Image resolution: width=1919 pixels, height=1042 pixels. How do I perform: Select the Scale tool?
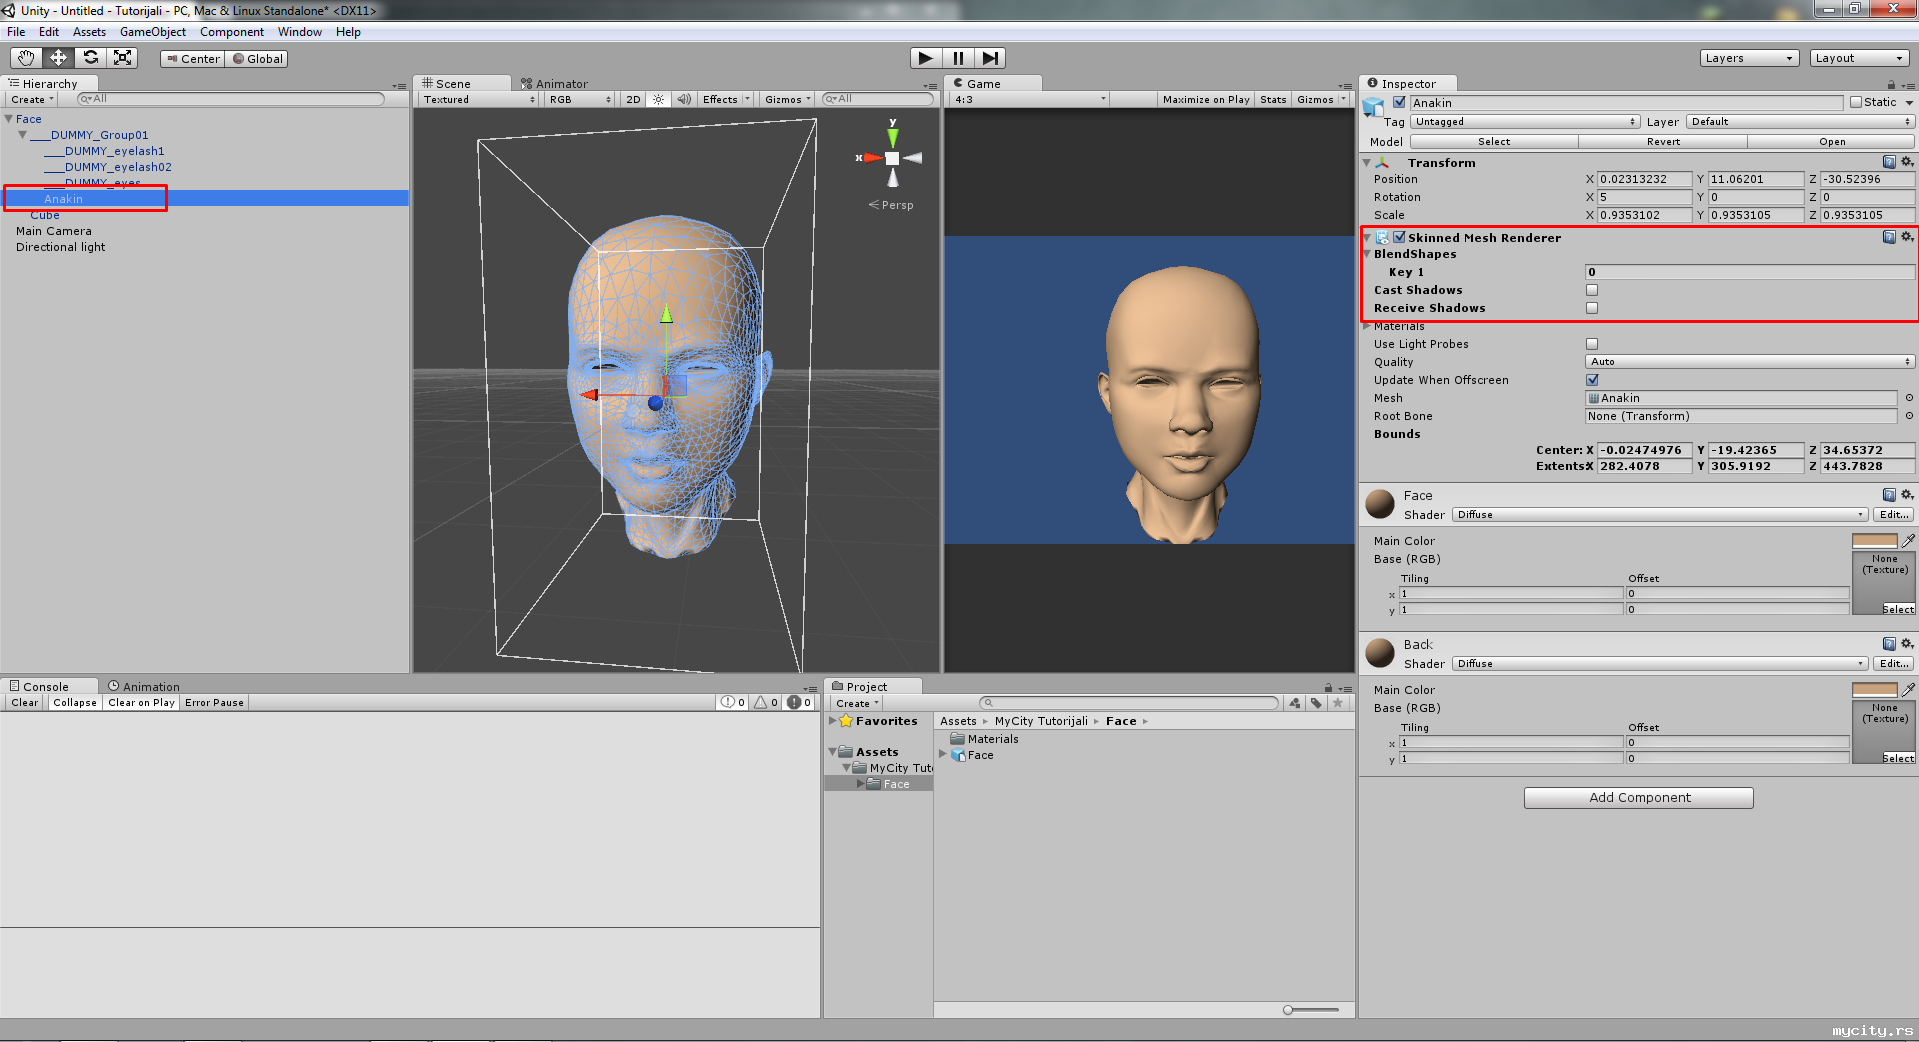[123, 58]
